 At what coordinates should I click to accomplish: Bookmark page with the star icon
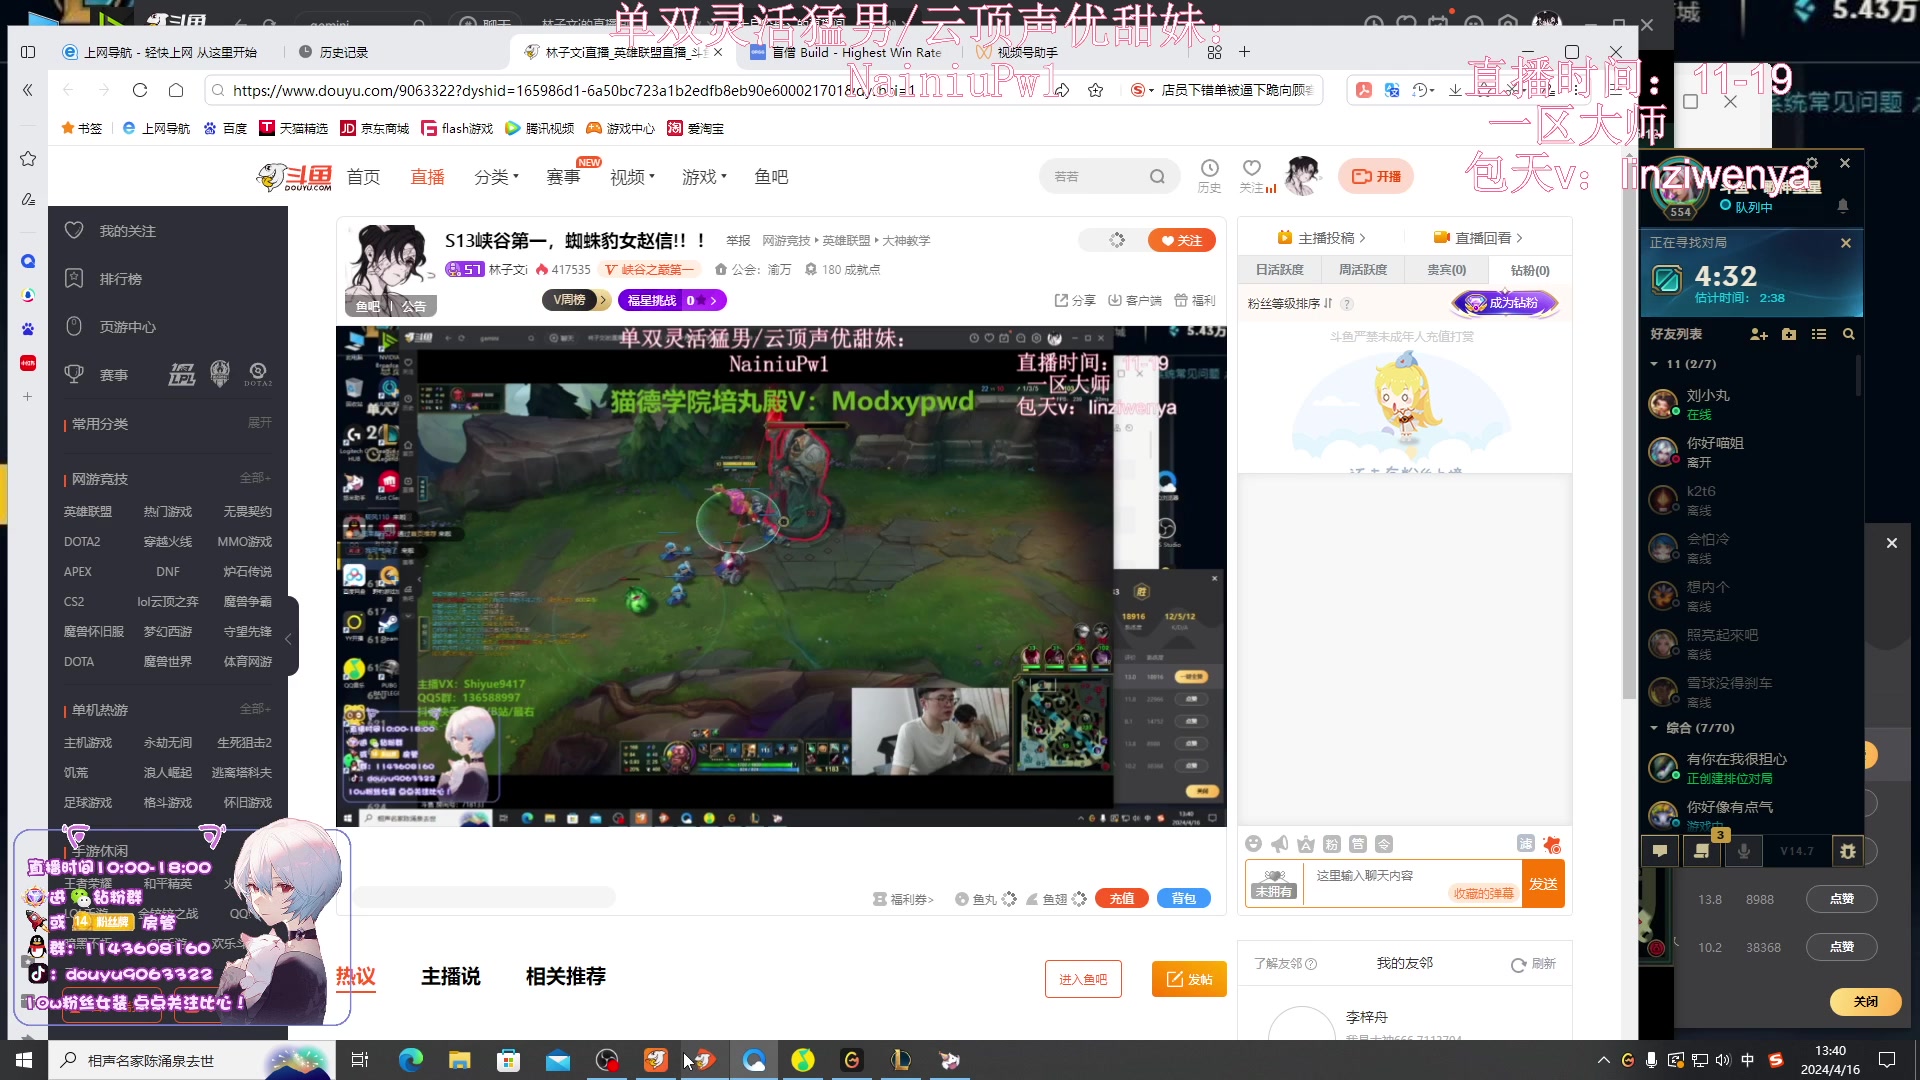(1095, 90)
